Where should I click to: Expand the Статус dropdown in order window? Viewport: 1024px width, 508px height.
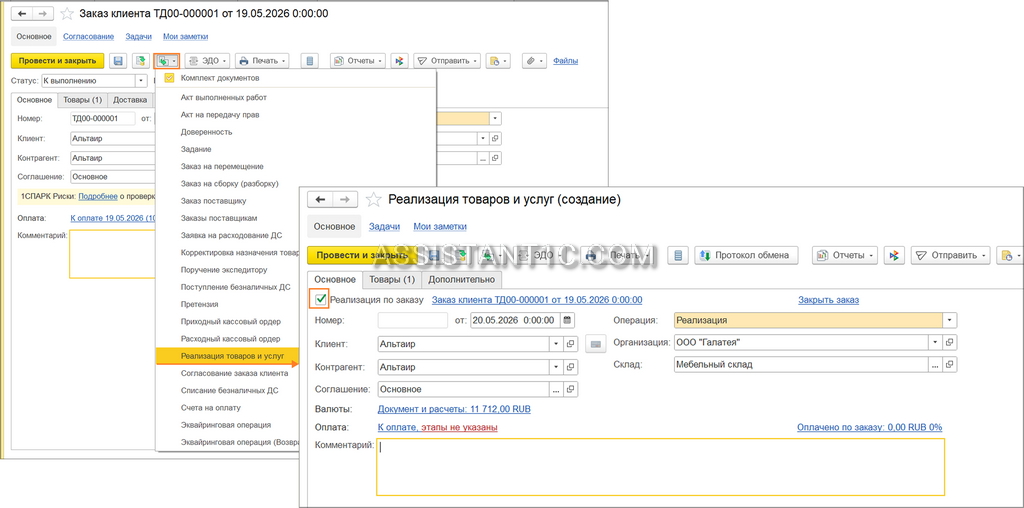click(x=141, y=81)
